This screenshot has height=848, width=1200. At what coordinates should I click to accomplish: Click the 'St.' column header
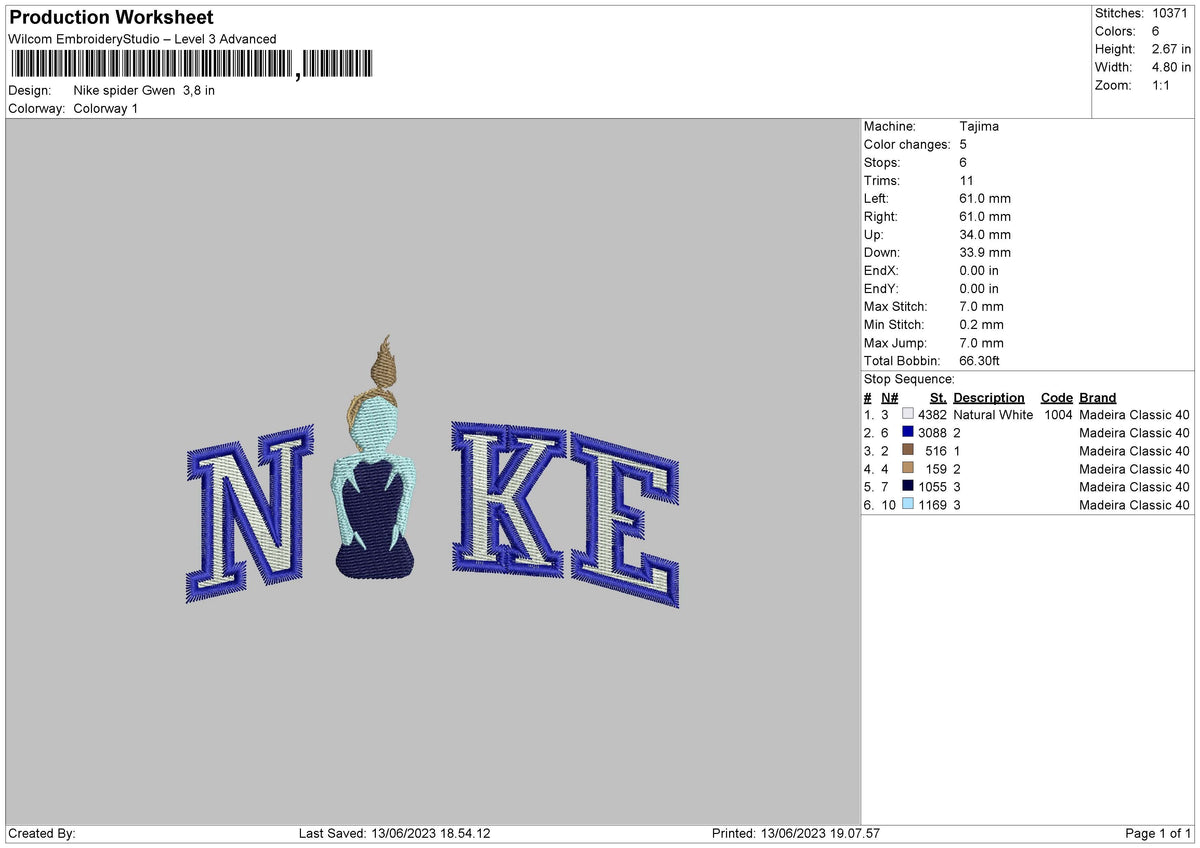[x=938, y=397]
